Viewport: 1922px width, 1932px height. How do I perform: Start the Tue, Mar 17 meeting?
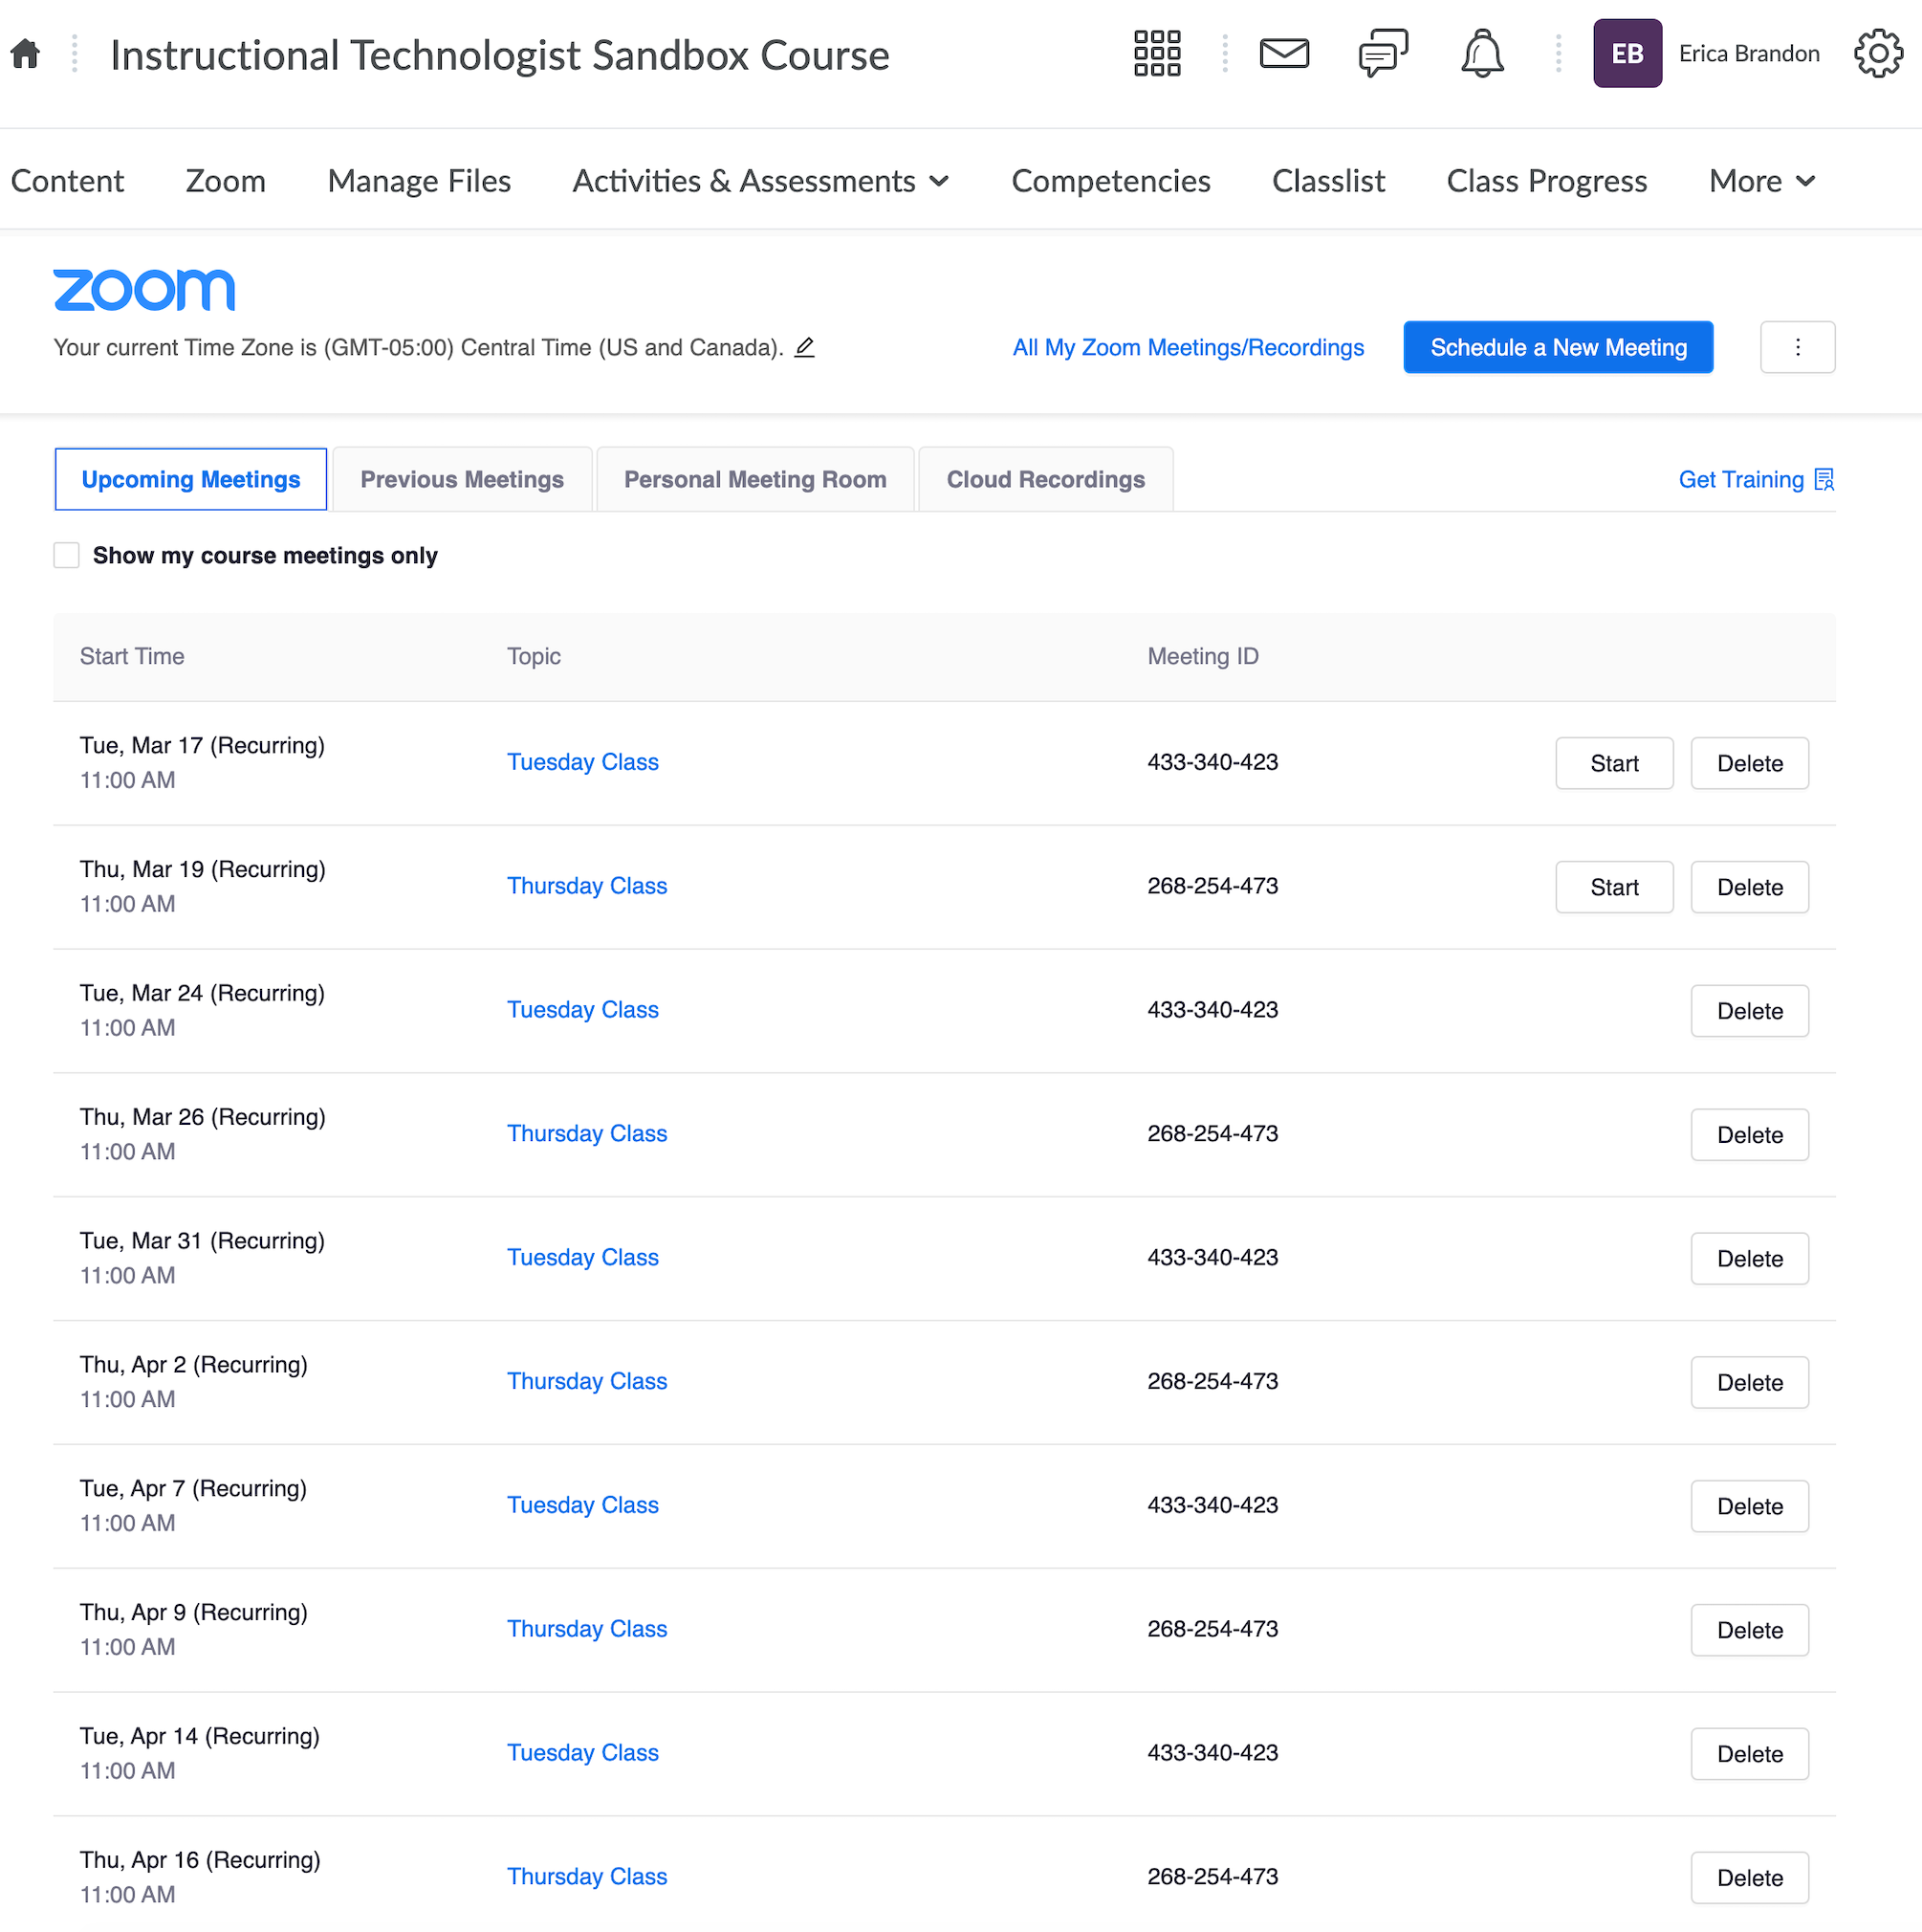pos(1614,763)
